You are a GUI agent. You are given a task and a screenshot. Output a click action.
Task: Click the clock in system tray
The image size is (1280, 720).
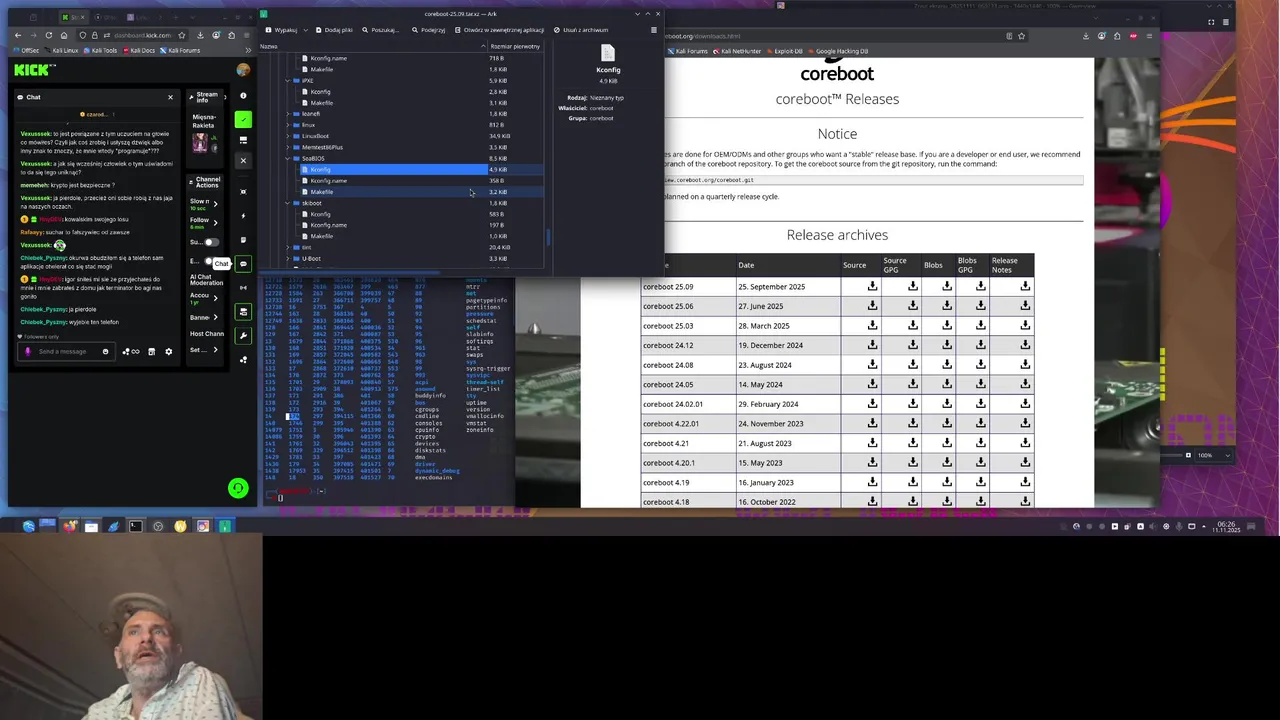[x=1226, y=526]
